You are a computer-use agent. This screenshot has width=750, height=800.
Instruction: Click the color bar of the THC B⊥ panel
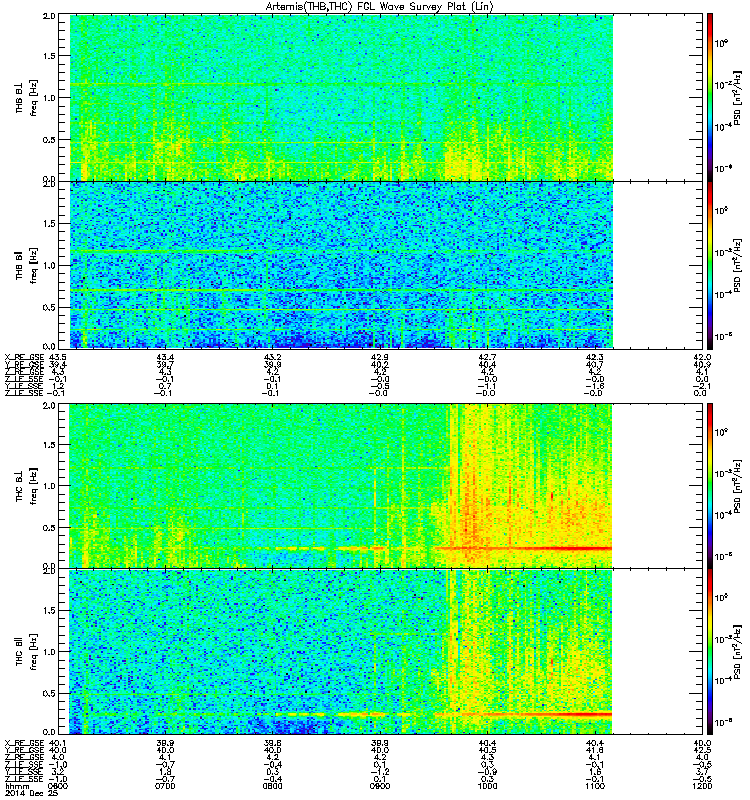[710, 486]
